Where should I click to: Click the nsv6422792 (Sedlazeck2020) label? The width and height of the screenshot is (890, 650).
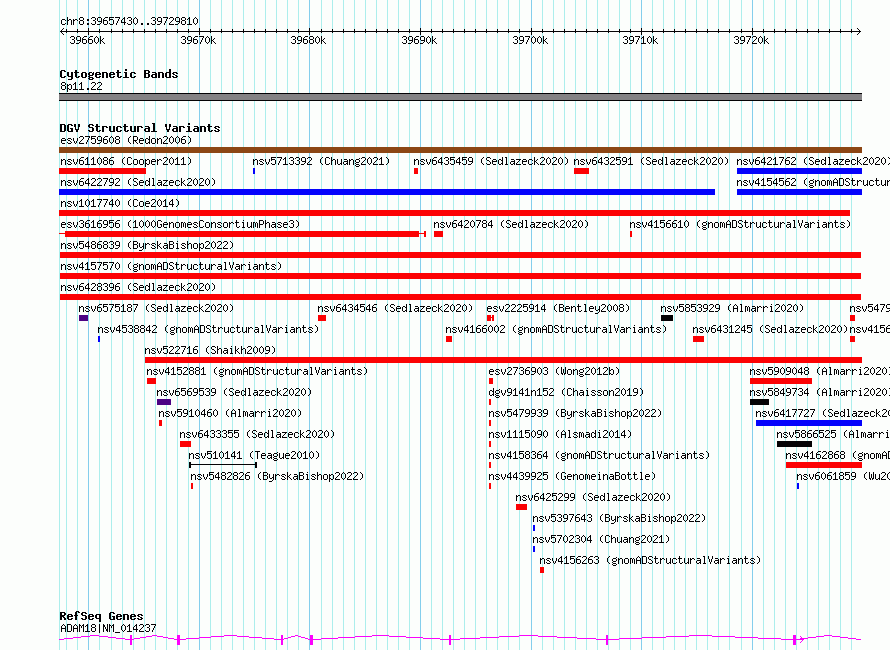pos(138,182)
